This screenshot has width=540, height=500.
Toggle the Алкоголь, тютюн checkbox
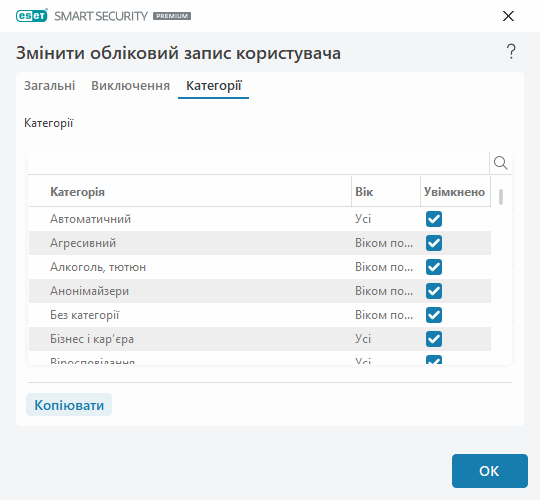[x=434, y=267]
